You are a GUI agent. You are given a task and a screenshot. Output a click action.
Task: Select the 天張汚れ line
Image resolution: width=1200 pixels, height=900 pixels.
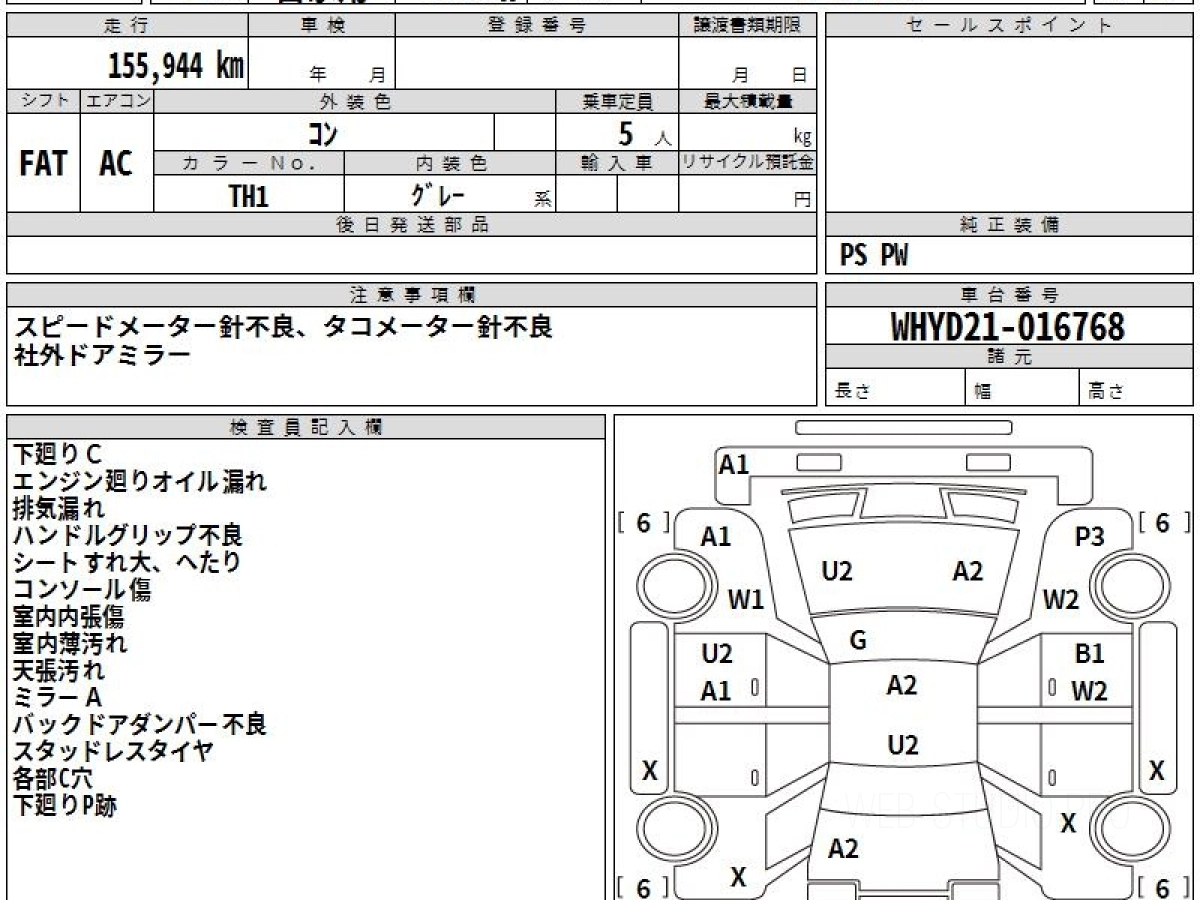[58, 671]
